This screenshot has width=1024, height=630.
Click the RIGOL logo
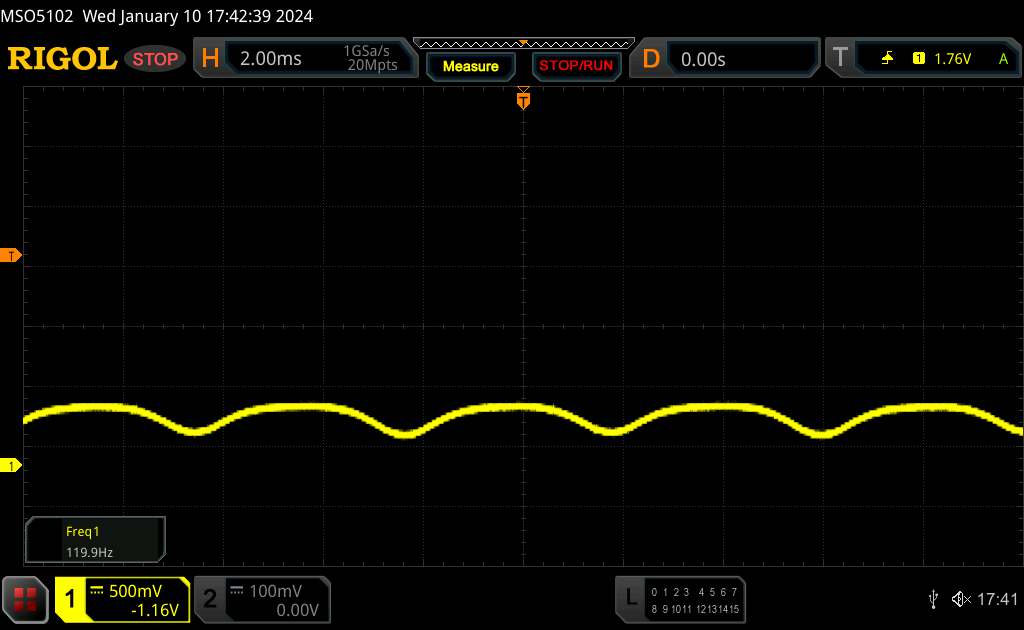(62, 59)
